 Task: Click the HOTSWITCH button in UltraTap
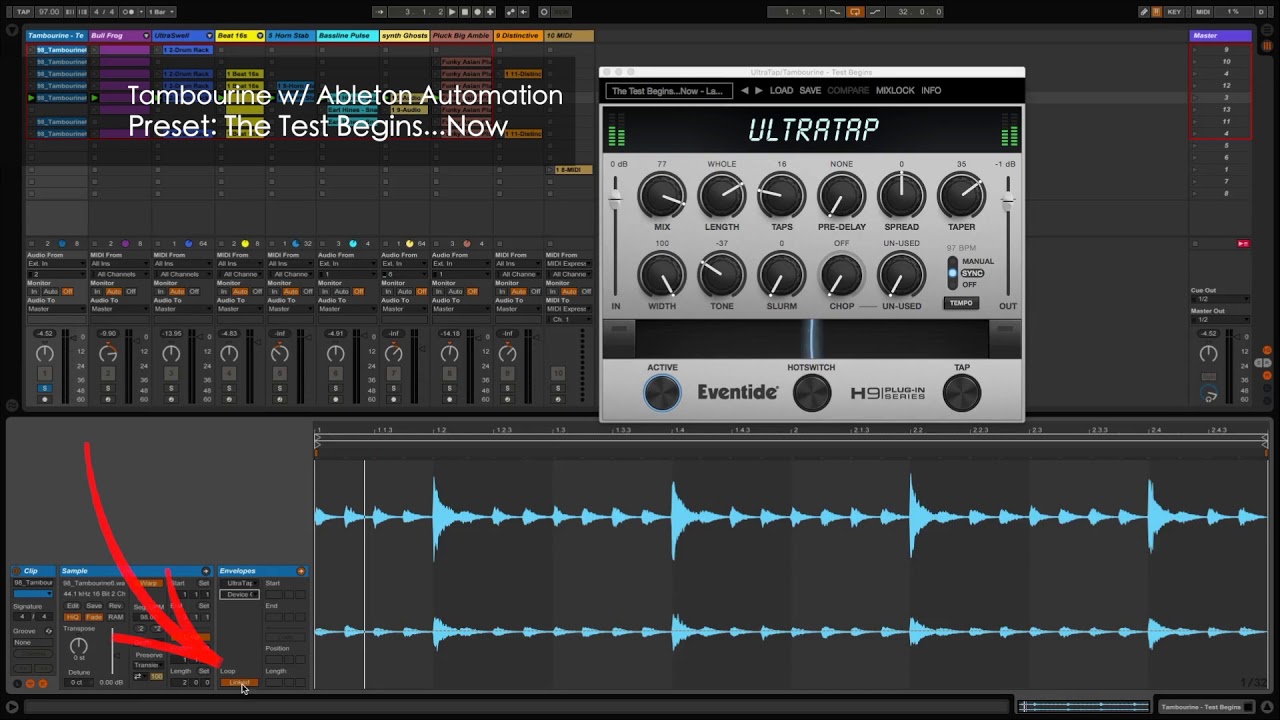click(x=812, y=393)
